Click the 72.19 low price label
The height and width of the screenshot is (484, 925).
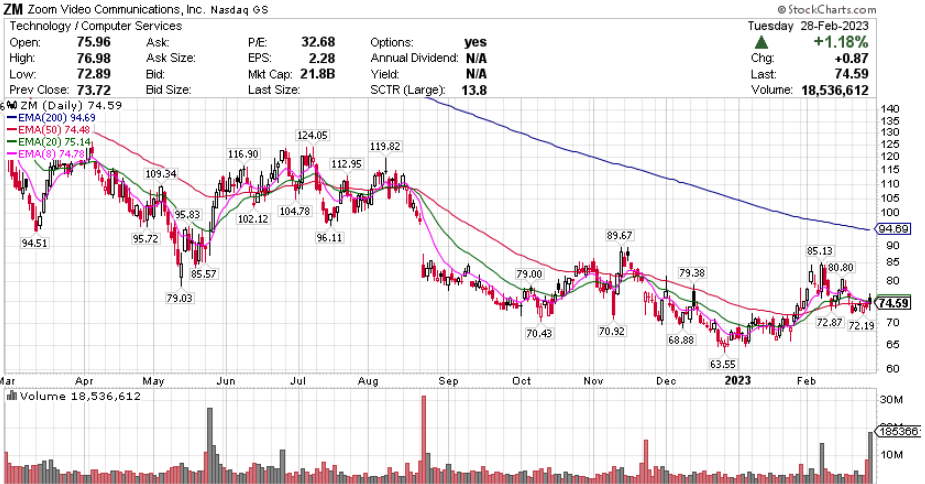(861, 325)
